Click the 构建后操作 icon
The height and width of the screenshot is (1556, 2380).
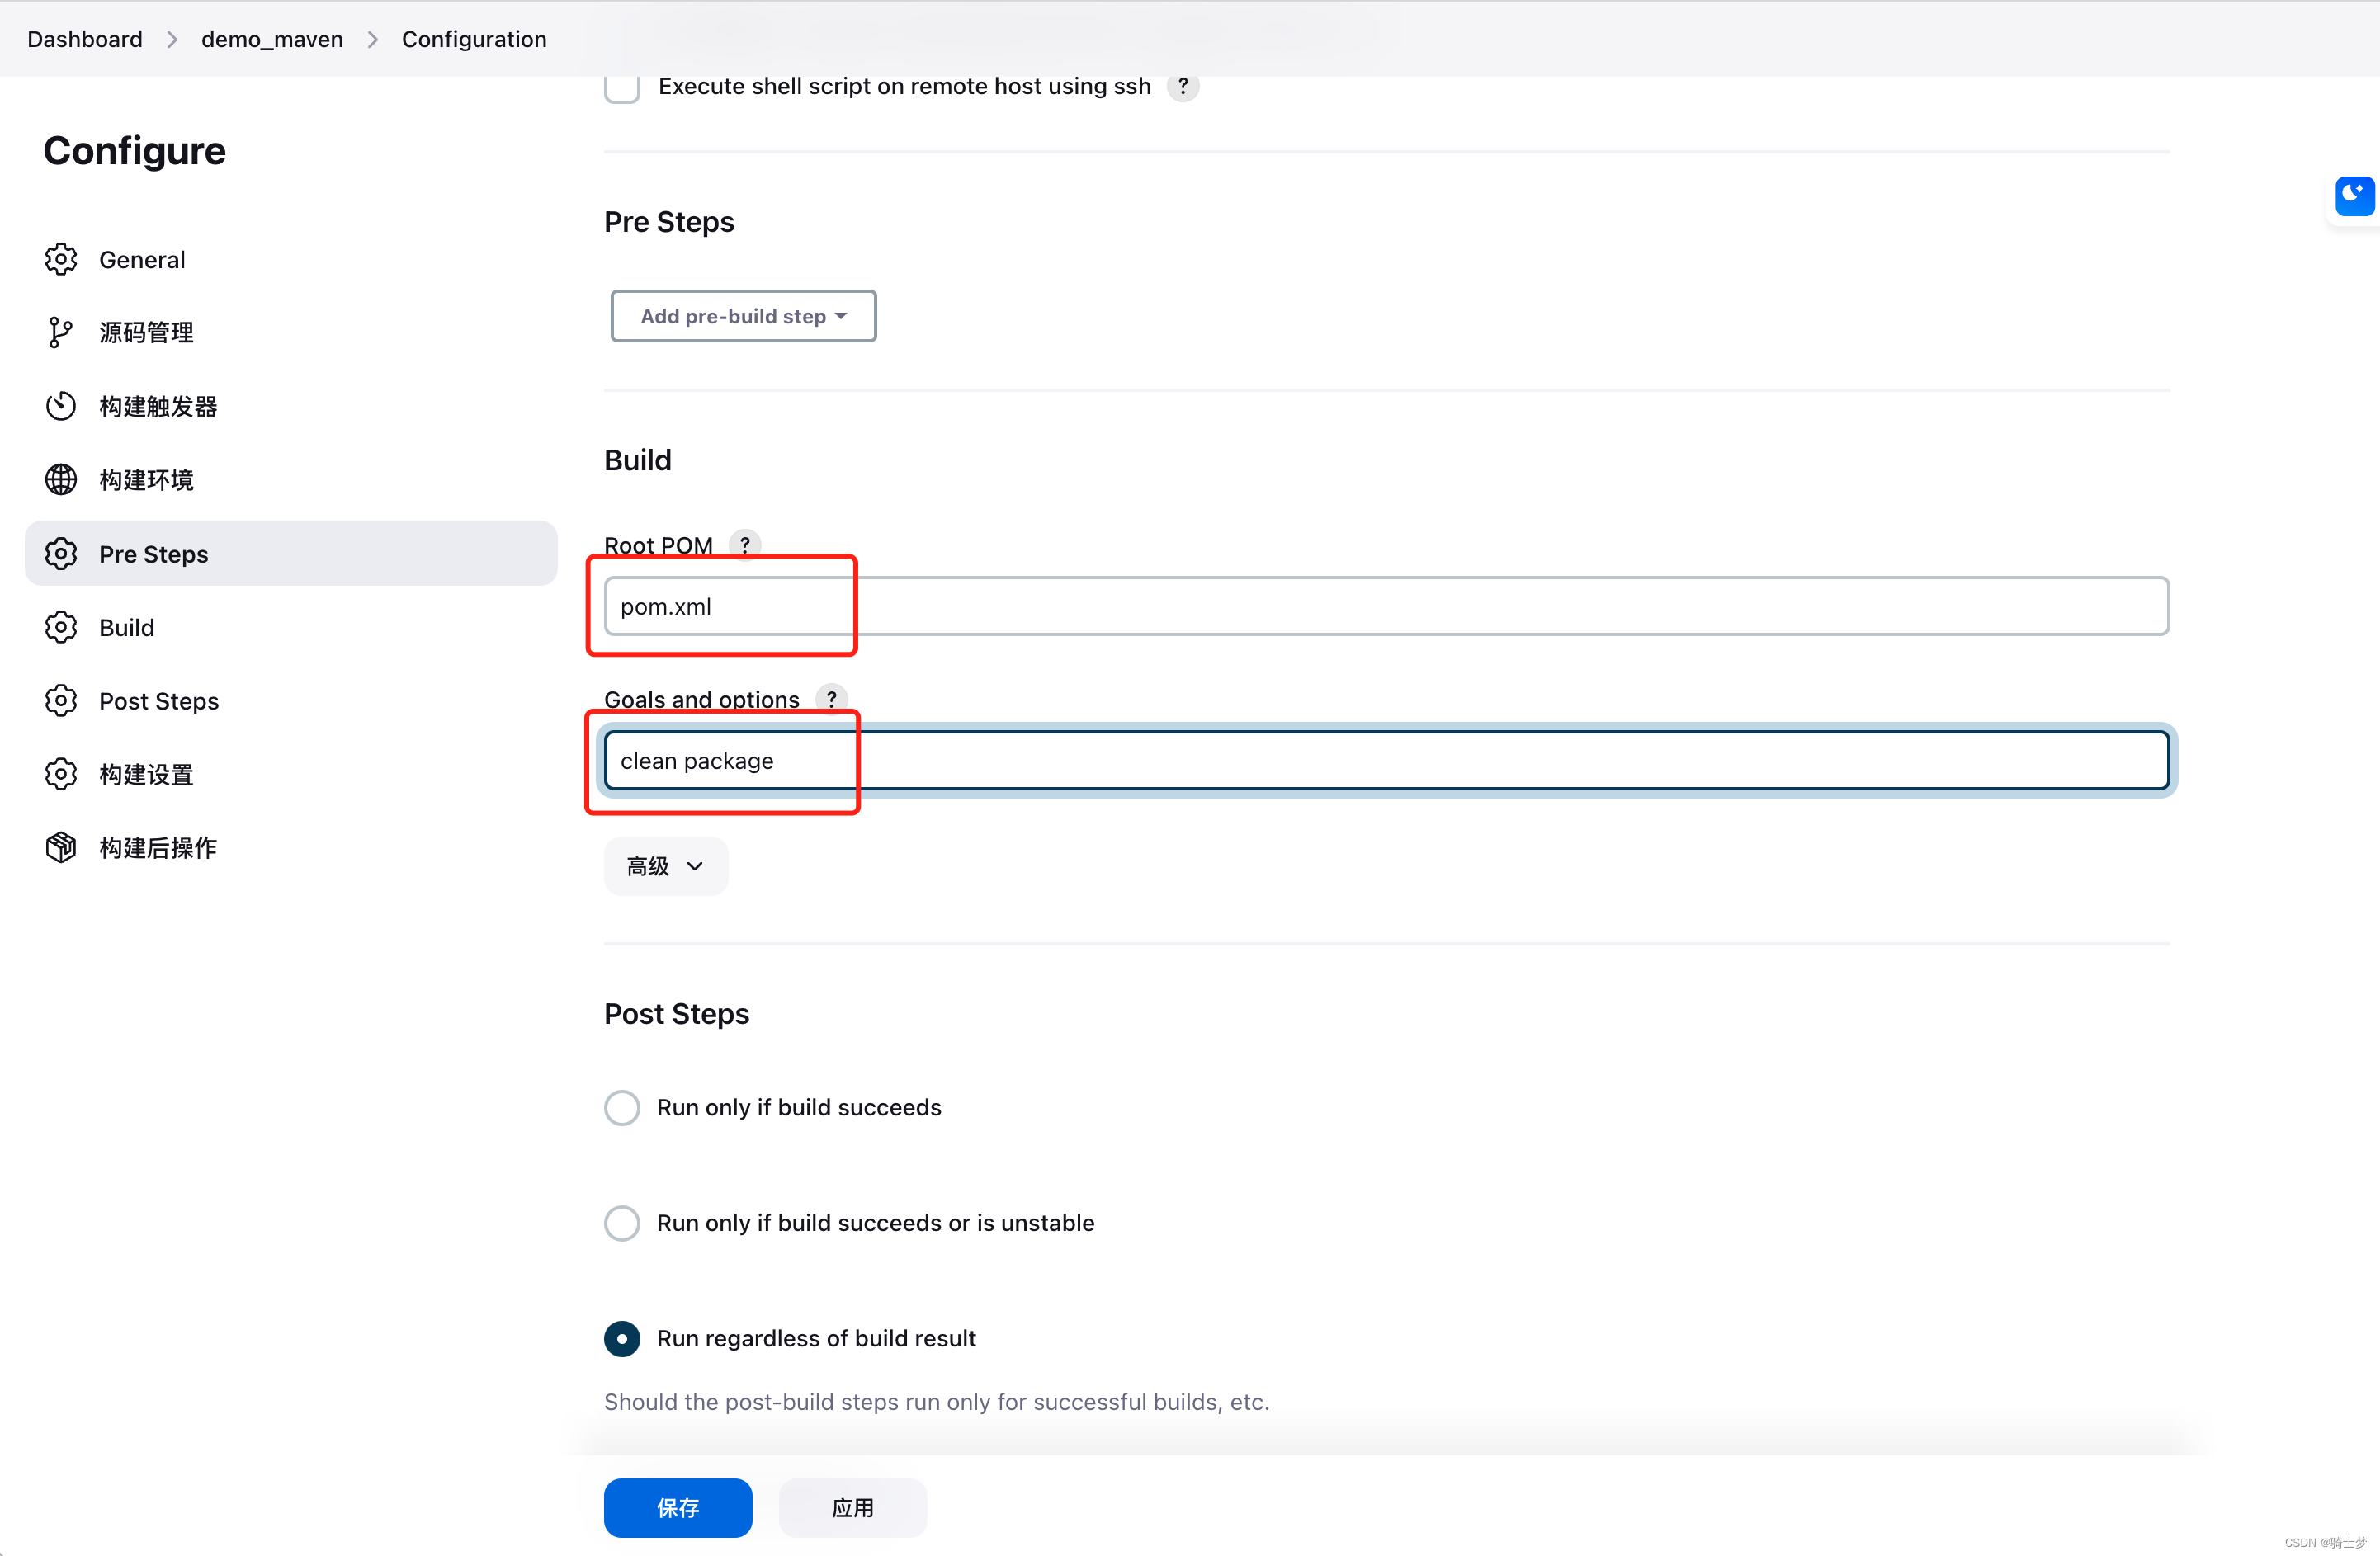[x=61, y=847]
